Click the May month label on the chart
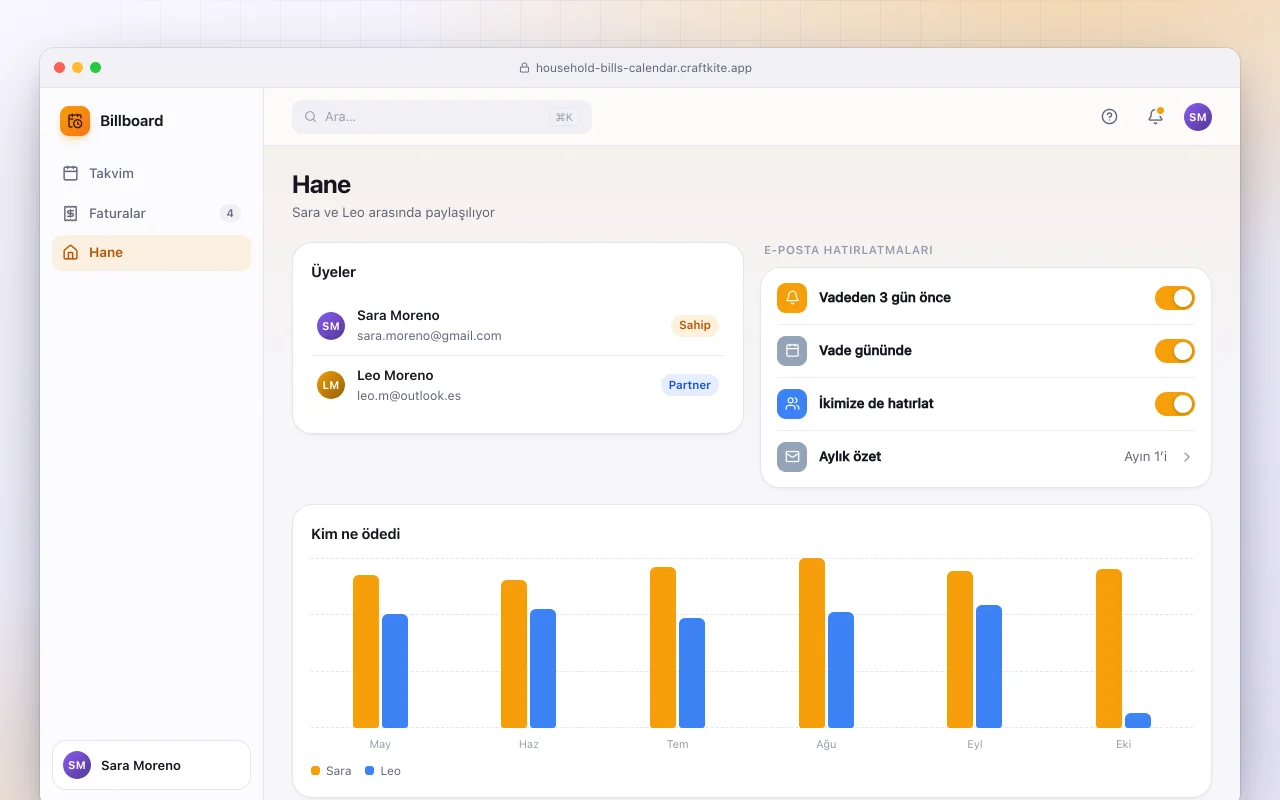The height and width of the screenshot is (800, 1280). click(380, 744)
